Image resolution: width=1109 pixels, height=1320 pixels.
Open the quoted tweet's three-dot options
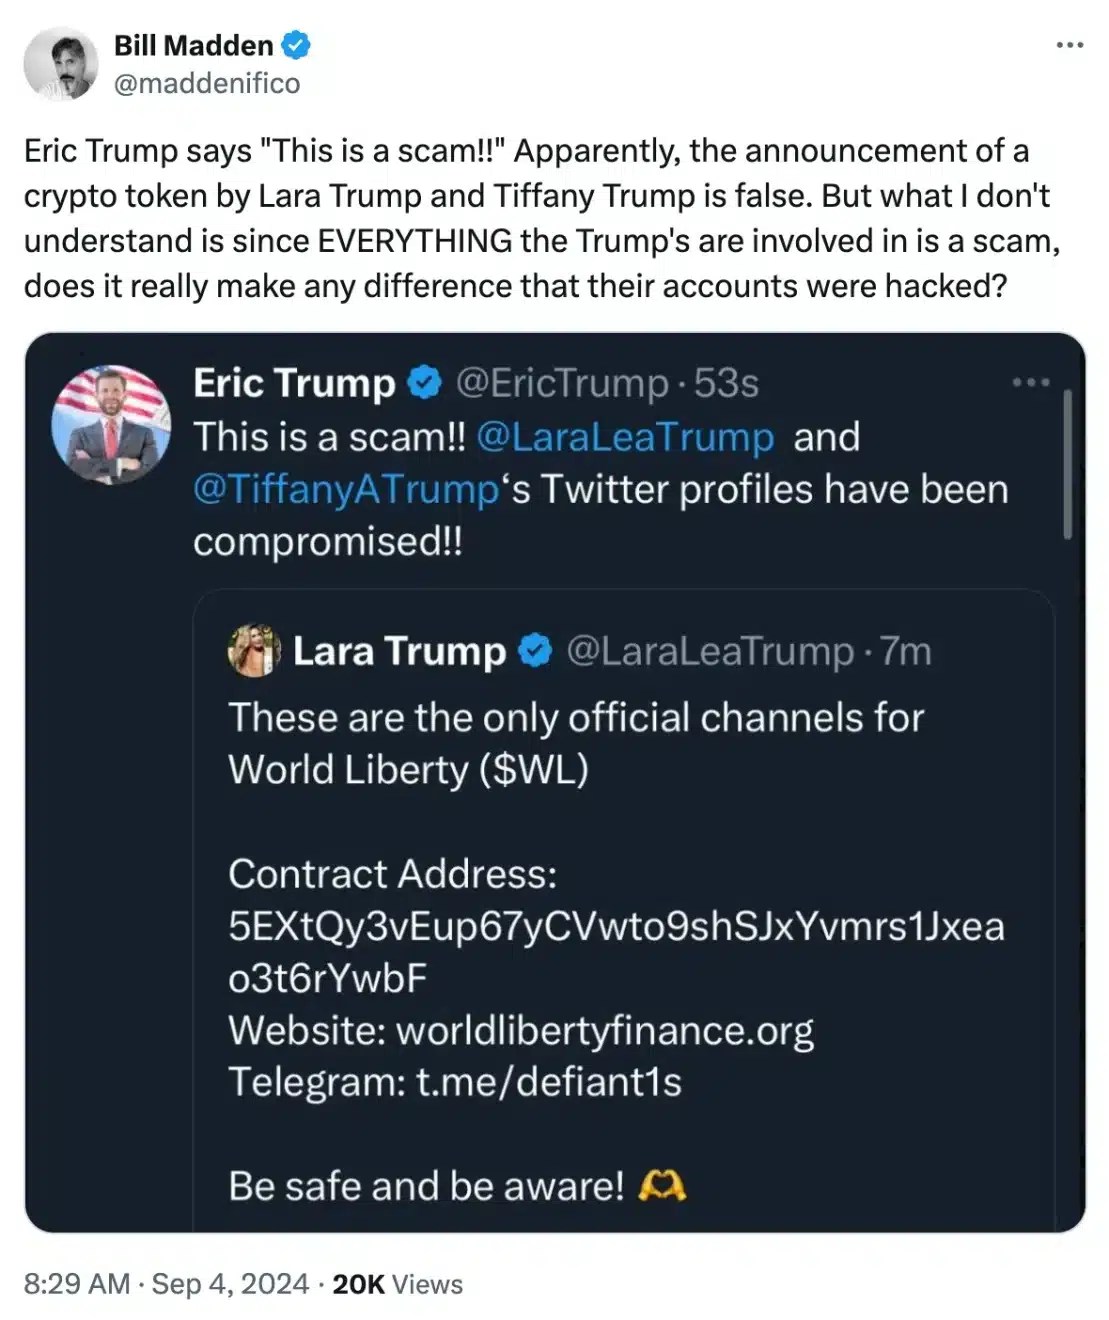point(1030,382)
